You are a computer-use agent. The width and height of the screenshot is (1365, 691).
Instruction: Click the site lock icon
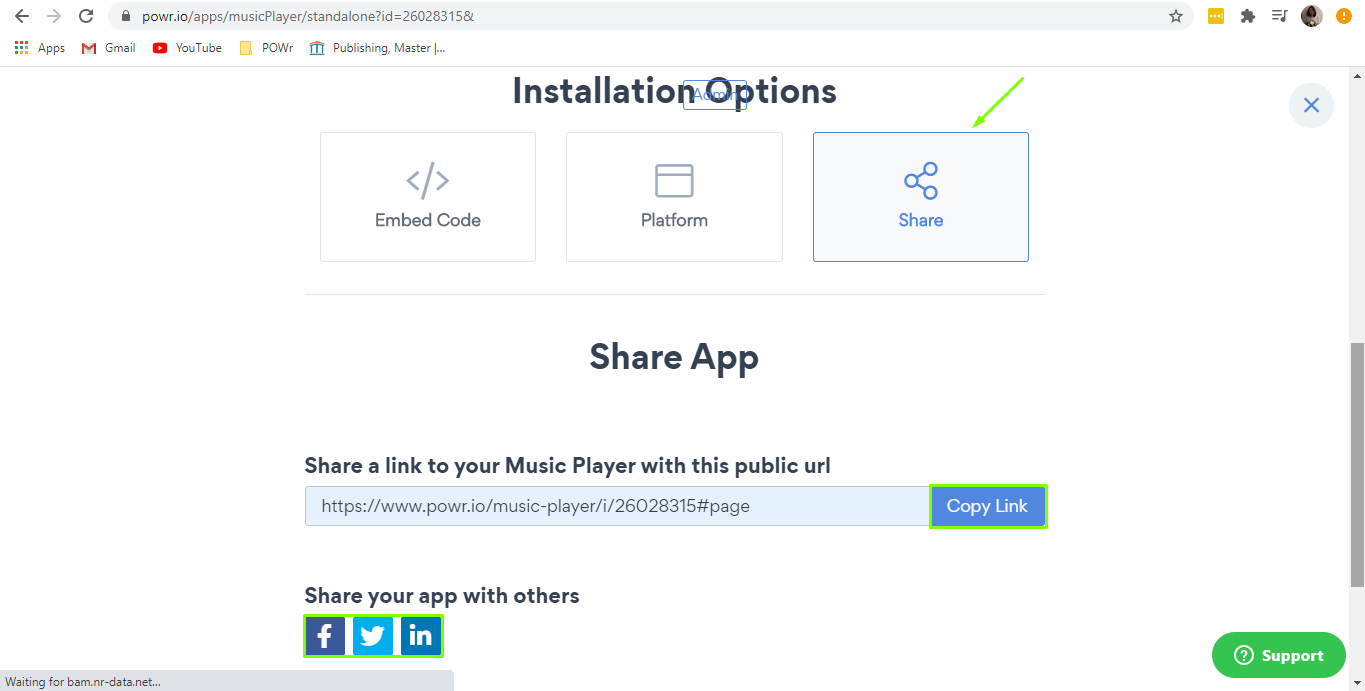click(x=125, y=16)
